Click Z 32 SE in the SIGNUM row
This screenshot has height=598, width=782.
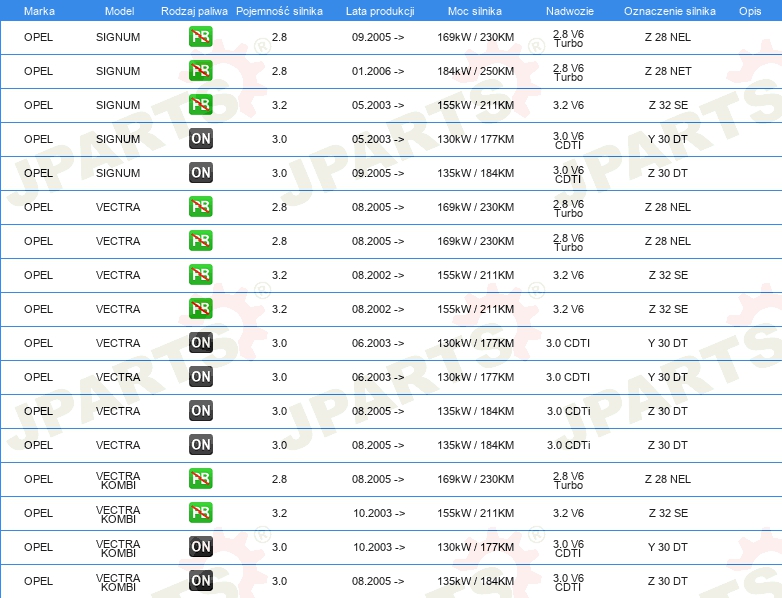coord(668,105)
